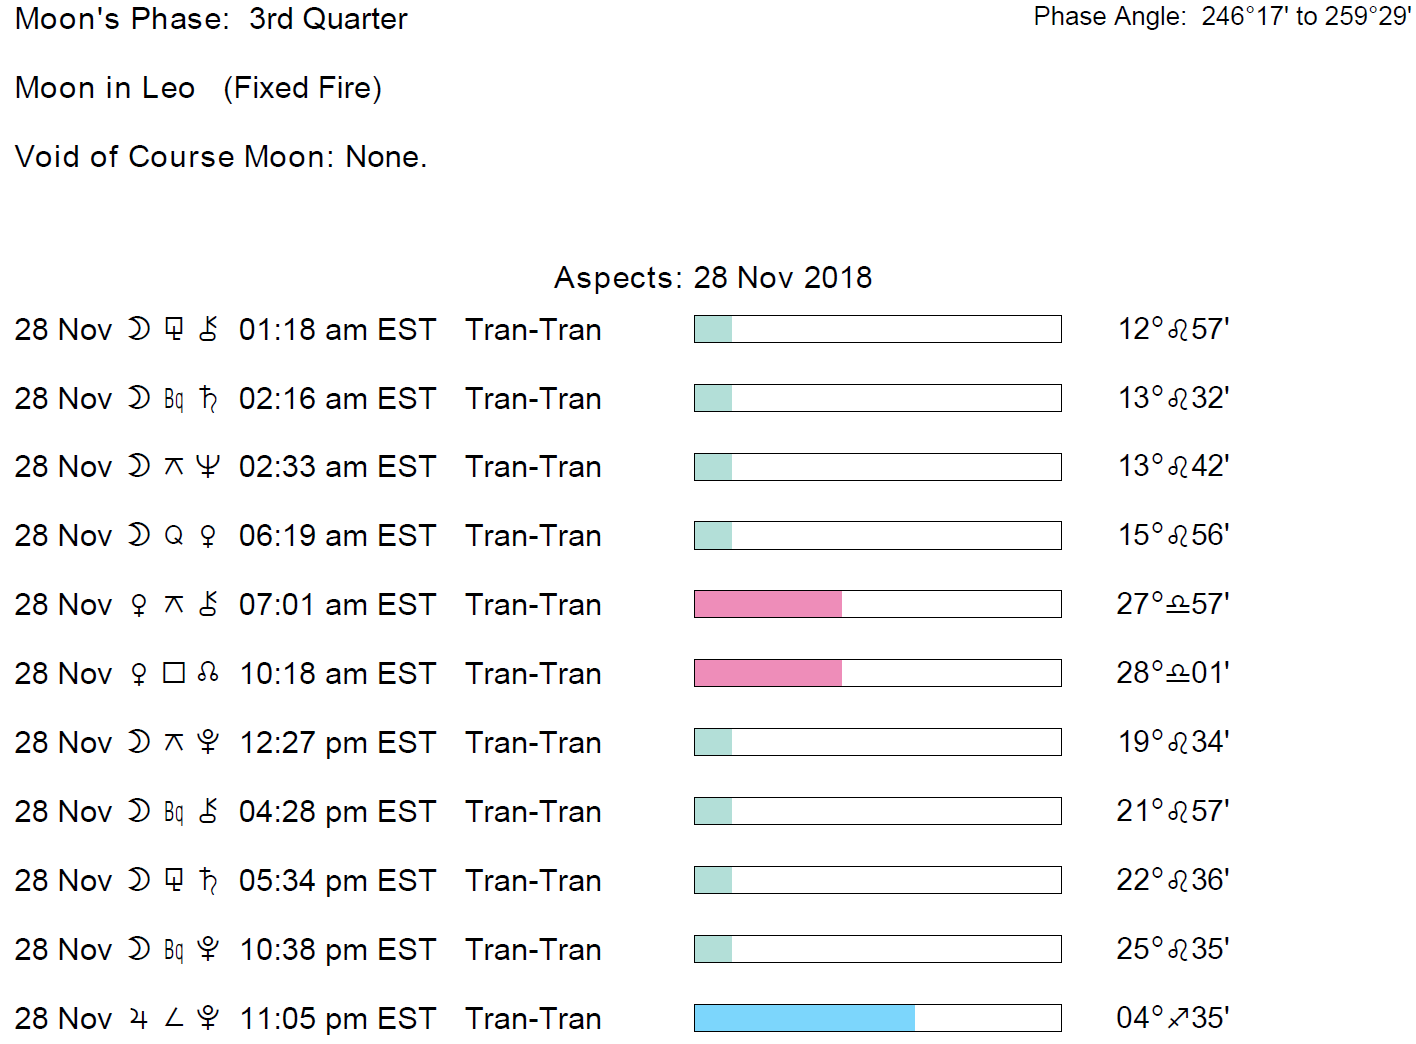Click the pink progress bar at 07:01 am
Viewport: 1416px width, 1044px height.
point(768,604)
